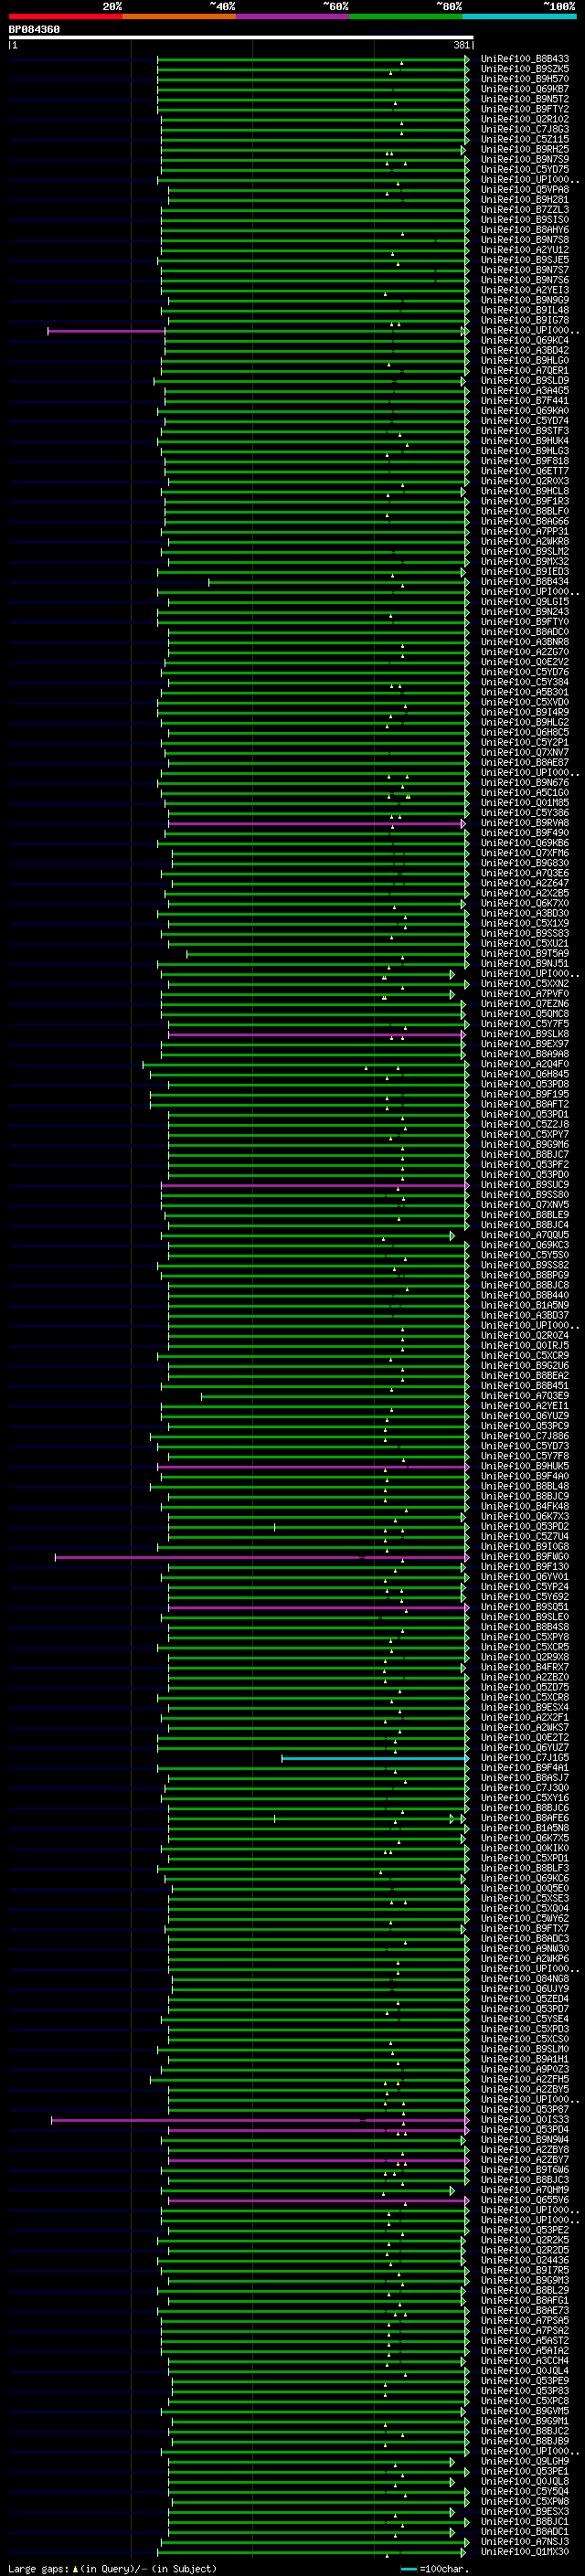Click hit name UniRef100_A2X2F1
The image size is (585, 2576).
(x=525, y=1717)
